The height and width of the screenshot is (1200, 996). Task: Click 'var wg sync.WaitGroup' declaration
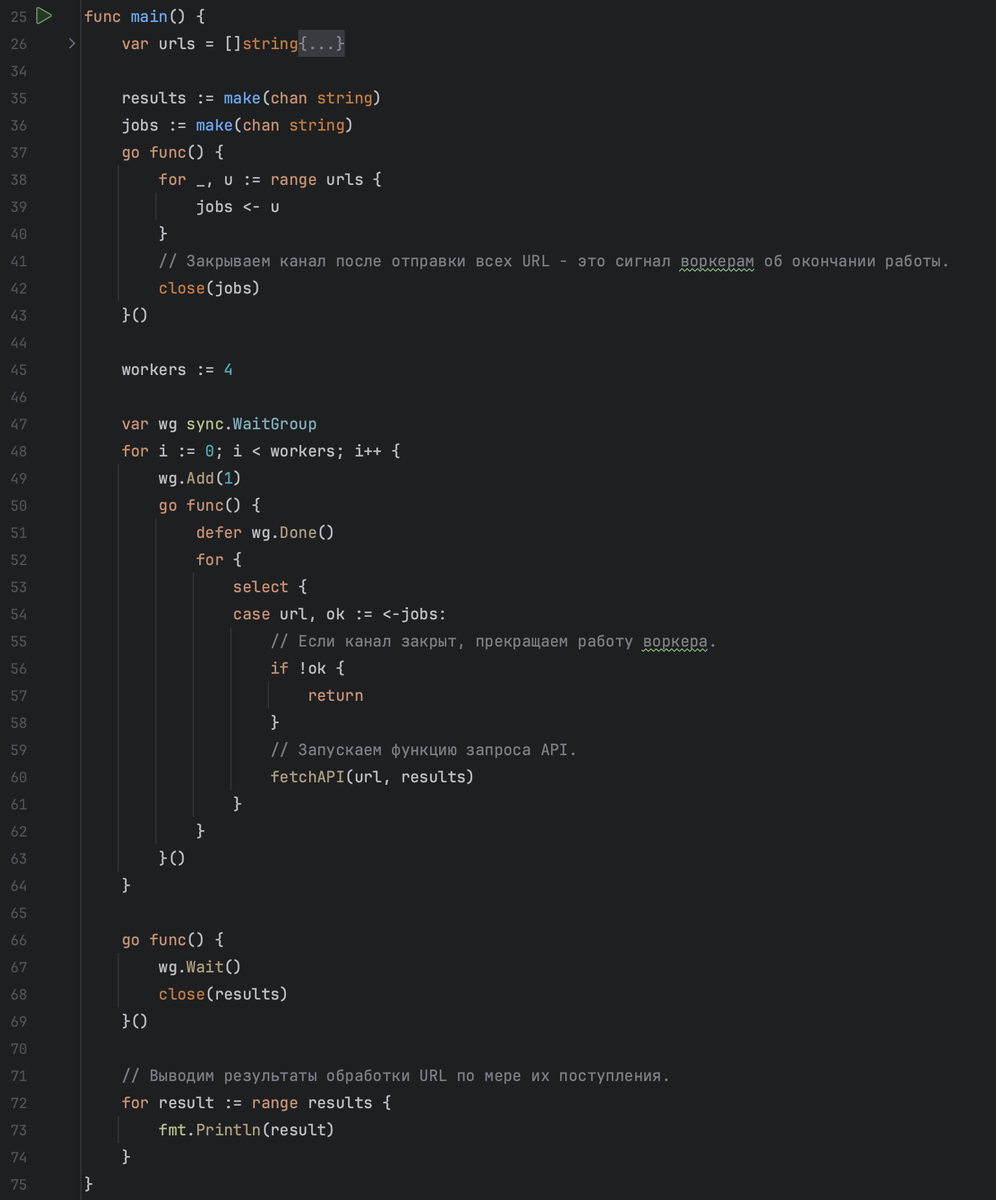coord(219,424)
